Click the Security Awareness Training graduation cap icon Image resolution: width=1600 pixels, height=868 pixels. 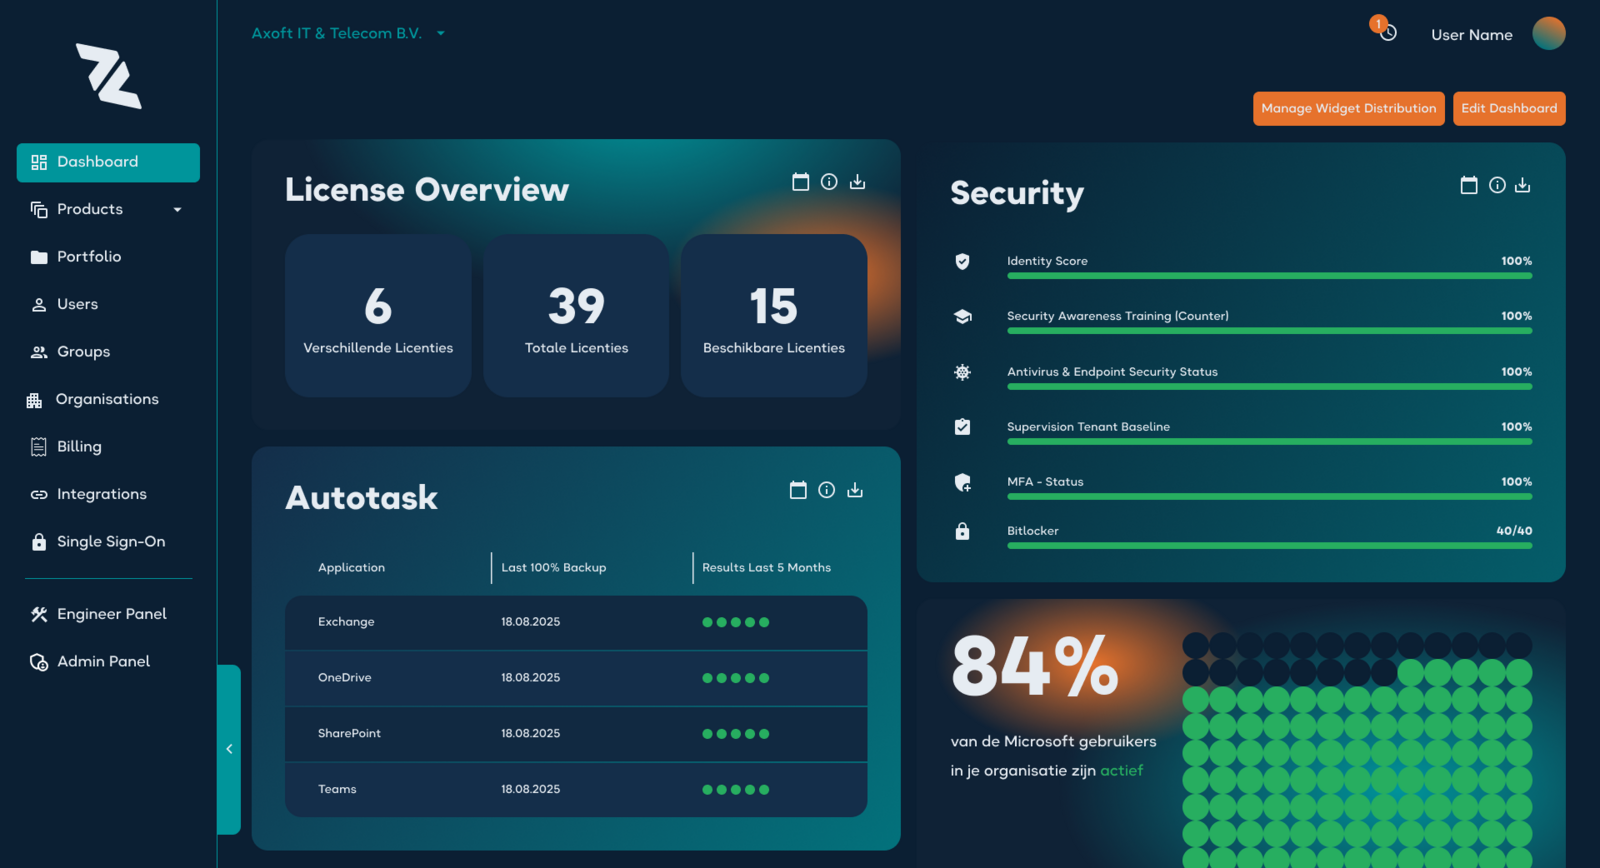(x=962, y=316)
